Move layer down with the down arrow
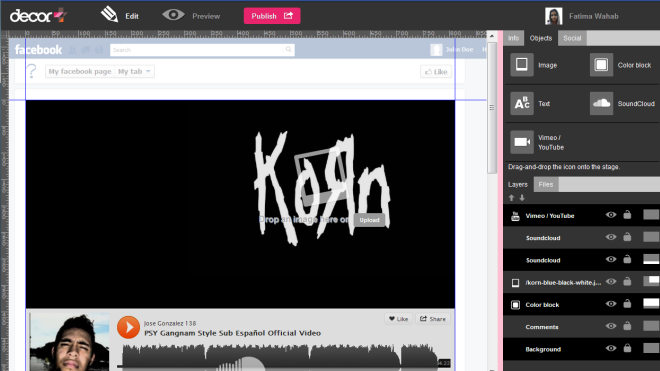 point(522,198)
